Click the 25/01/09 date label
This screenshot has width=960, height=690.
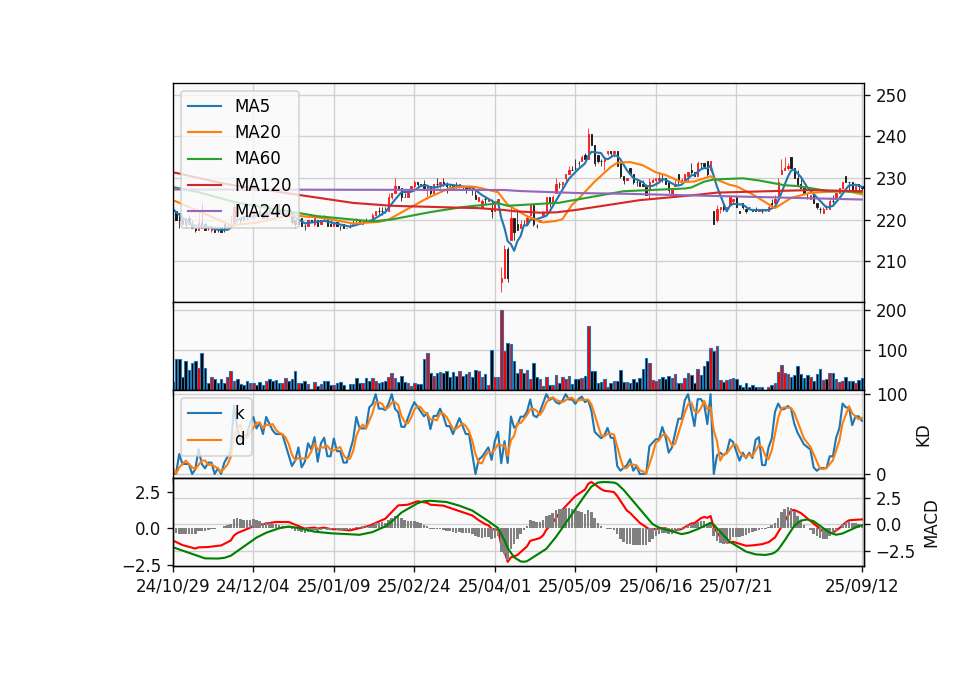tap(334, 586)
